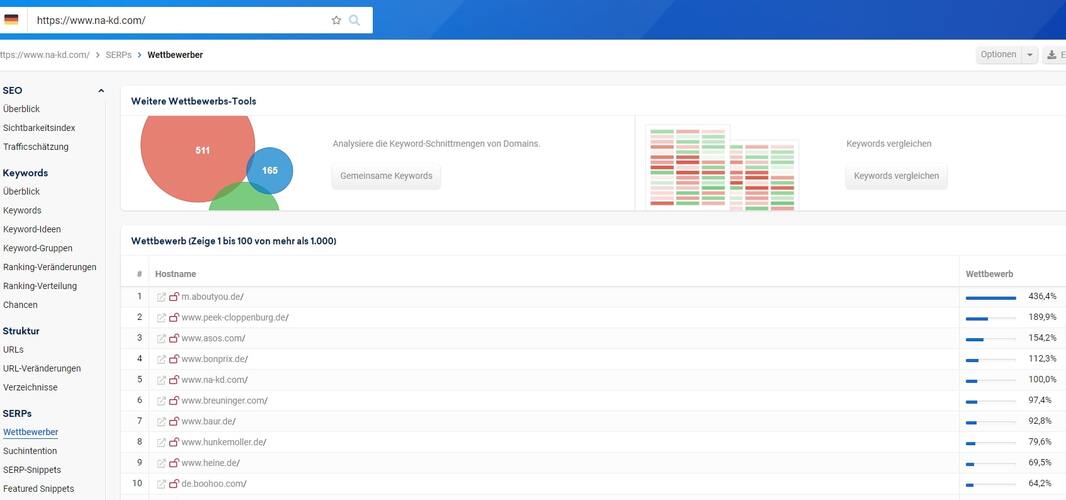Click blue 165 Venn diagram circle
Viewport: 1066px width, 500px height.
pyautogui.click(x=271, y=170)
